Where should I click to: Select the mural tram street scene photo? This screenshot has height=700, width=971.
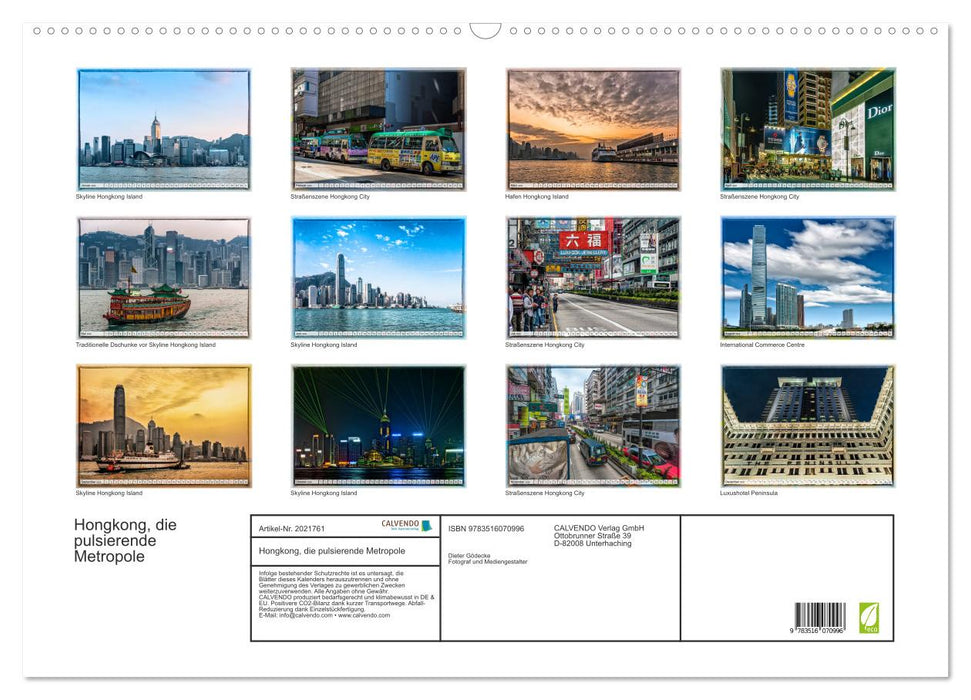coord(594,426)
